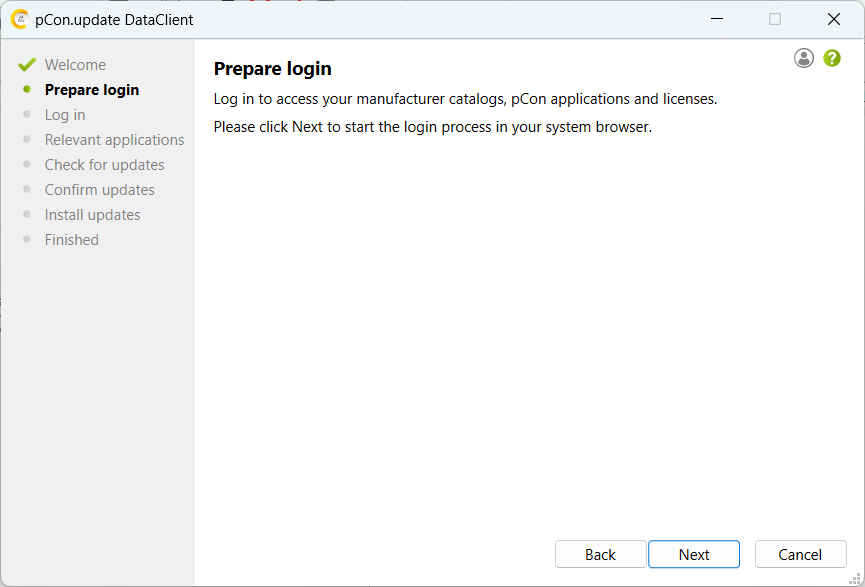
Task: Click the Prepare login page heading
Action: tap(273, 69)
